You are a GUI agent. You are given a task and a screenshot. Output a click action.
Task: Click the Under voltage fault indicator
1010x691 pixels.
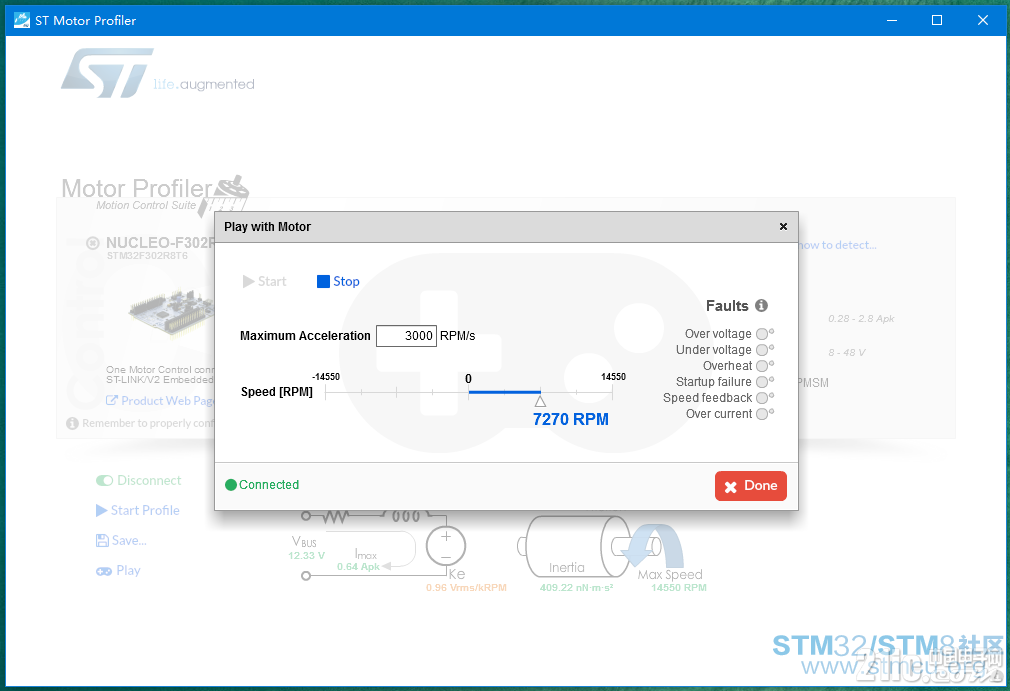coord(763,350)
